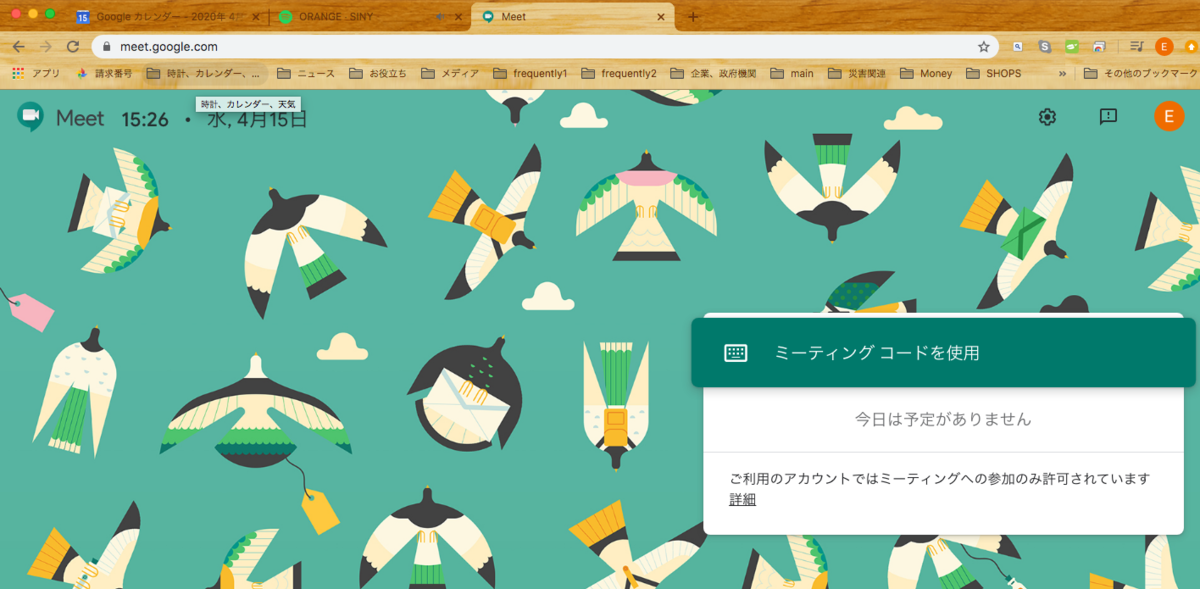The width and height of the screenshot is (1200, 589).
Task: Open Money bookmark folder
Action: pyautogui.click(x=926, y=73)
